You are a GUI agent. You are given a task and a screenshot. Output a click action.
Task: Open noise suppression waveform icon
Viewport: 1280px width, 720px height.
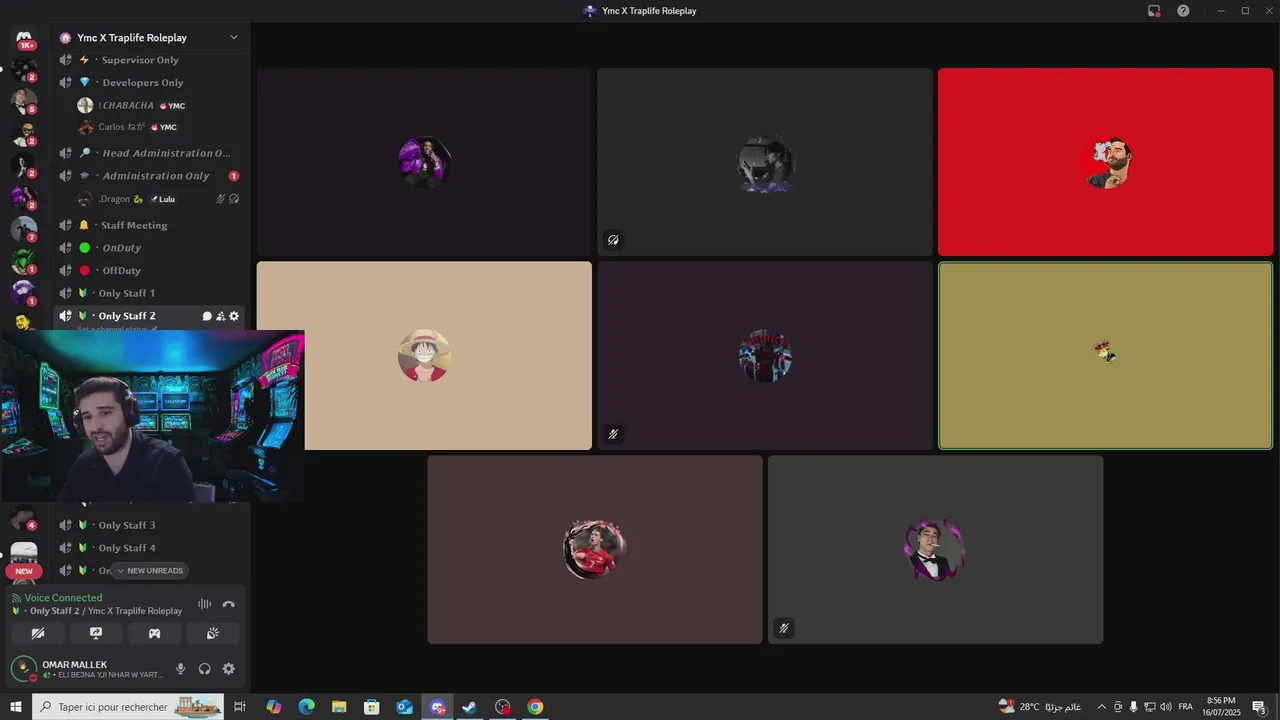click(x=204, y=604)
